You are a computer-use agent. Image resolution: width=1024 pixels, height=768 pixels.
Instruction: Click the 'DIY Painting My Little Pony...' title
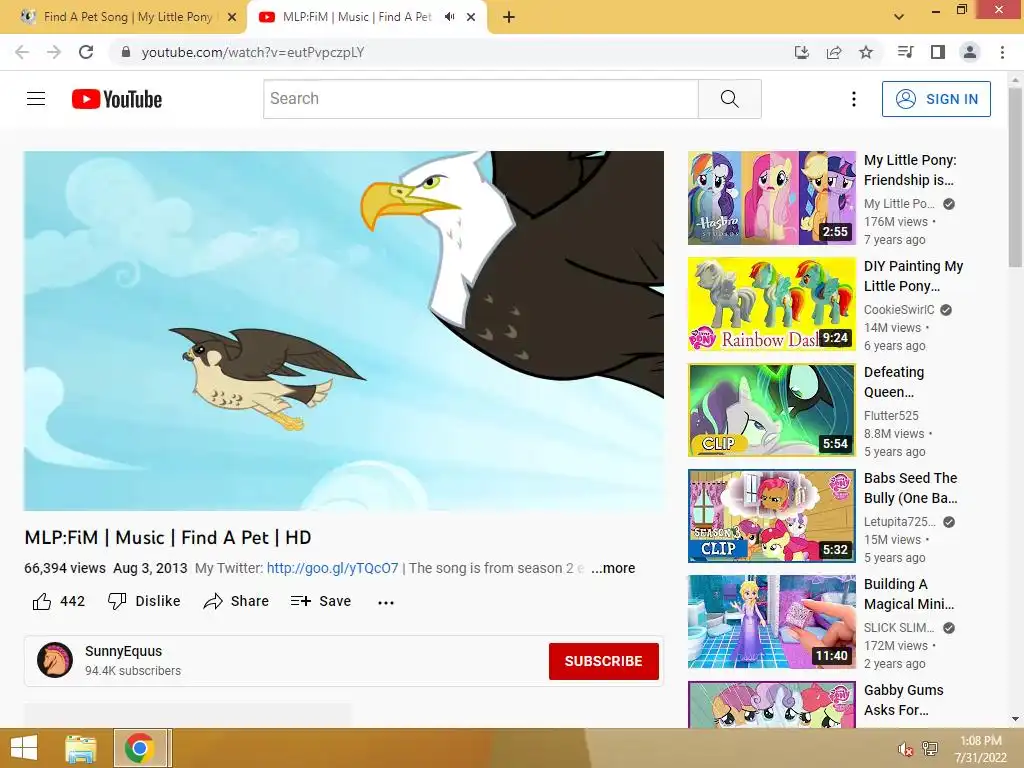(x=913, y=276)
